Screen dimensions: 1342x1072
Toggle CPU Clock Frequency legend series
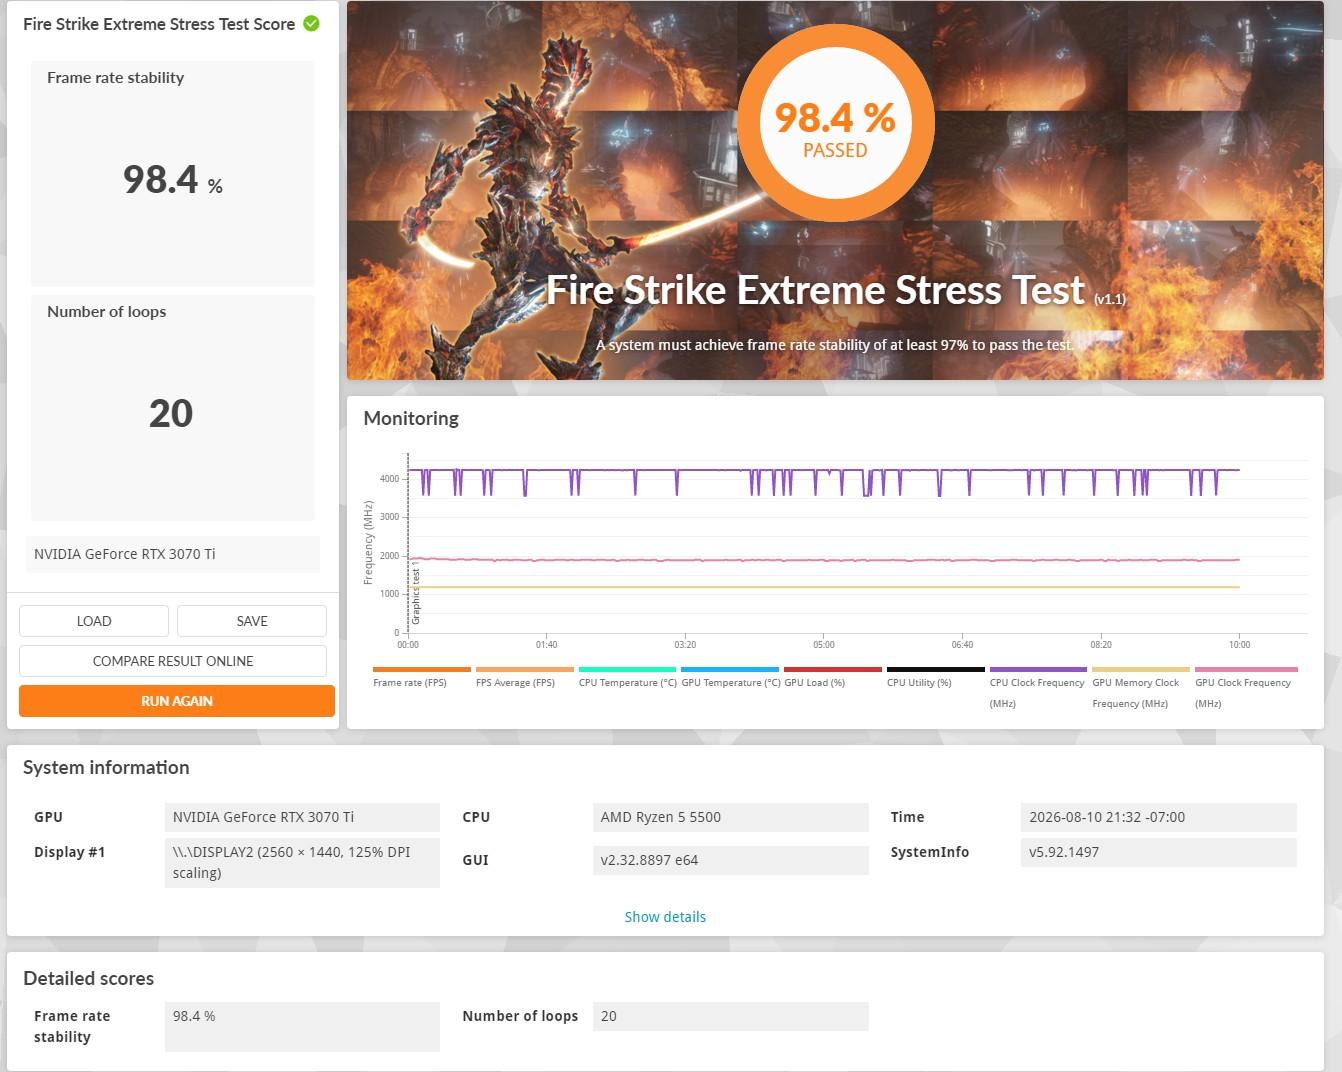1038,688
